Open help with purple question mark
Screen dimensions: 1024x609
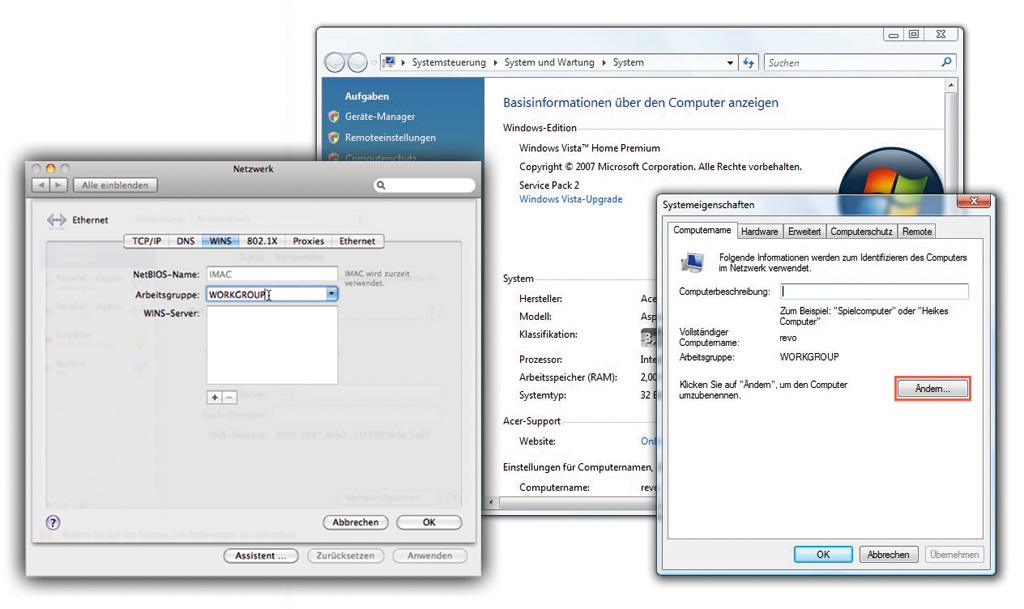point(53,522)
